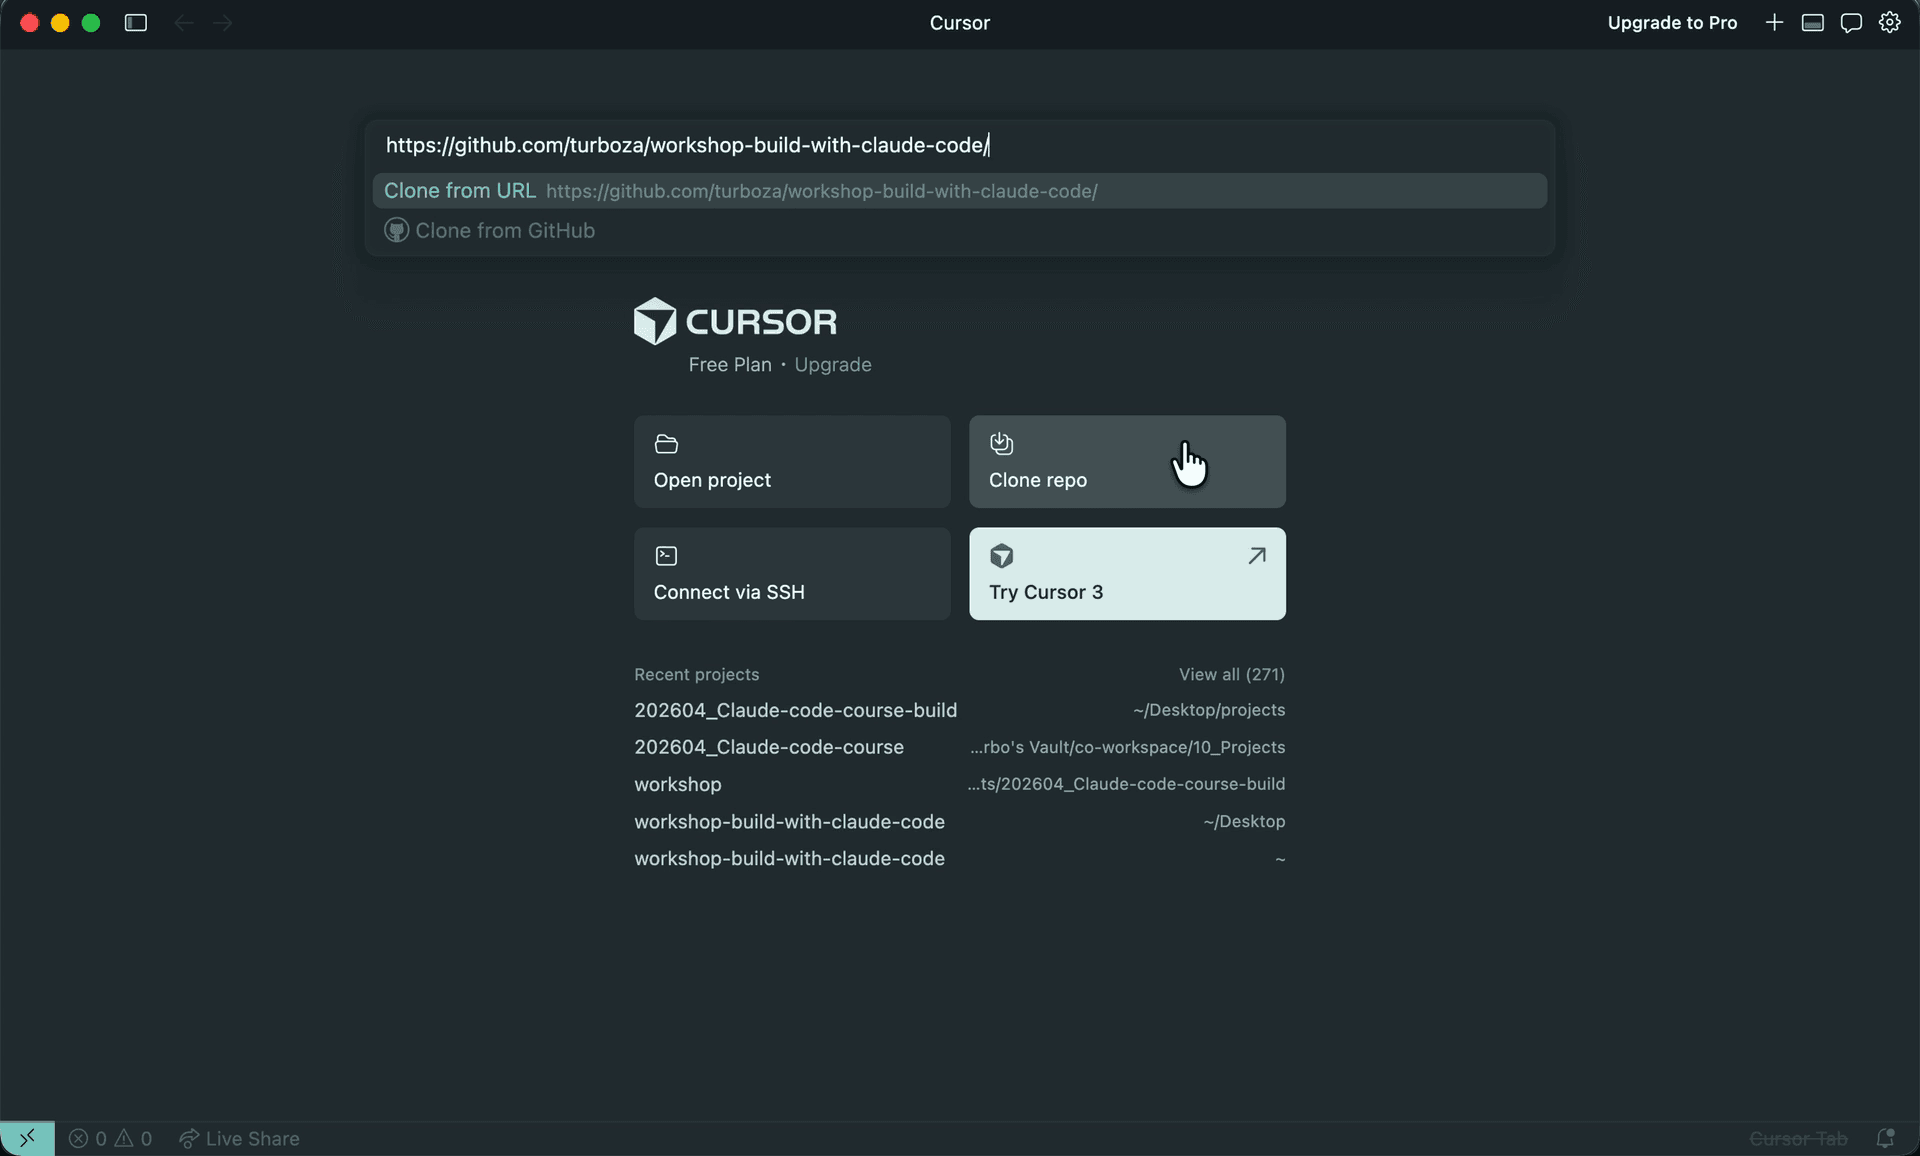Click the Clone repo card
The image size is (1920, 1156).
click(x=1127, y=462)
